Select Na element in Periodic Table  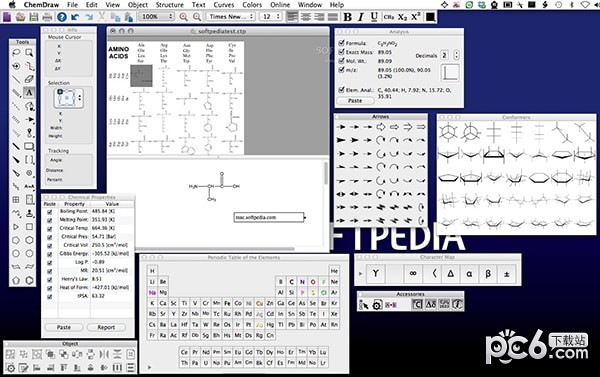(x=152, y=292)
